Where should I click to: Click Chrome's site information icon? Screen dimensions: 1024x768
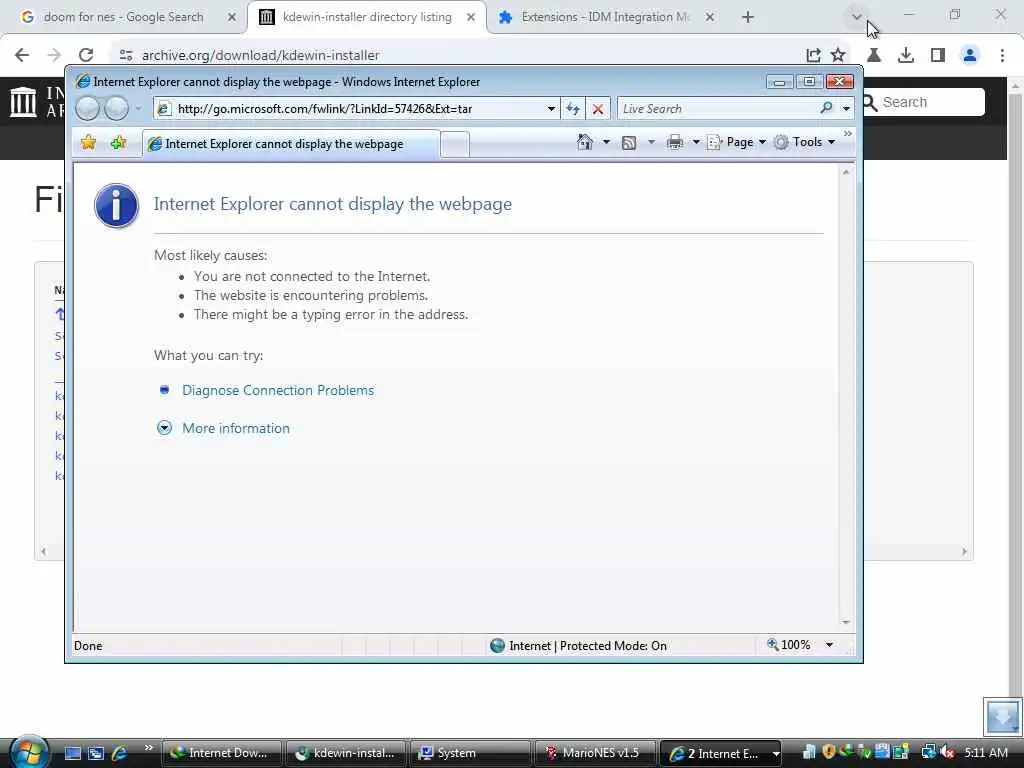pyautogui.click(x=126, y=56)
